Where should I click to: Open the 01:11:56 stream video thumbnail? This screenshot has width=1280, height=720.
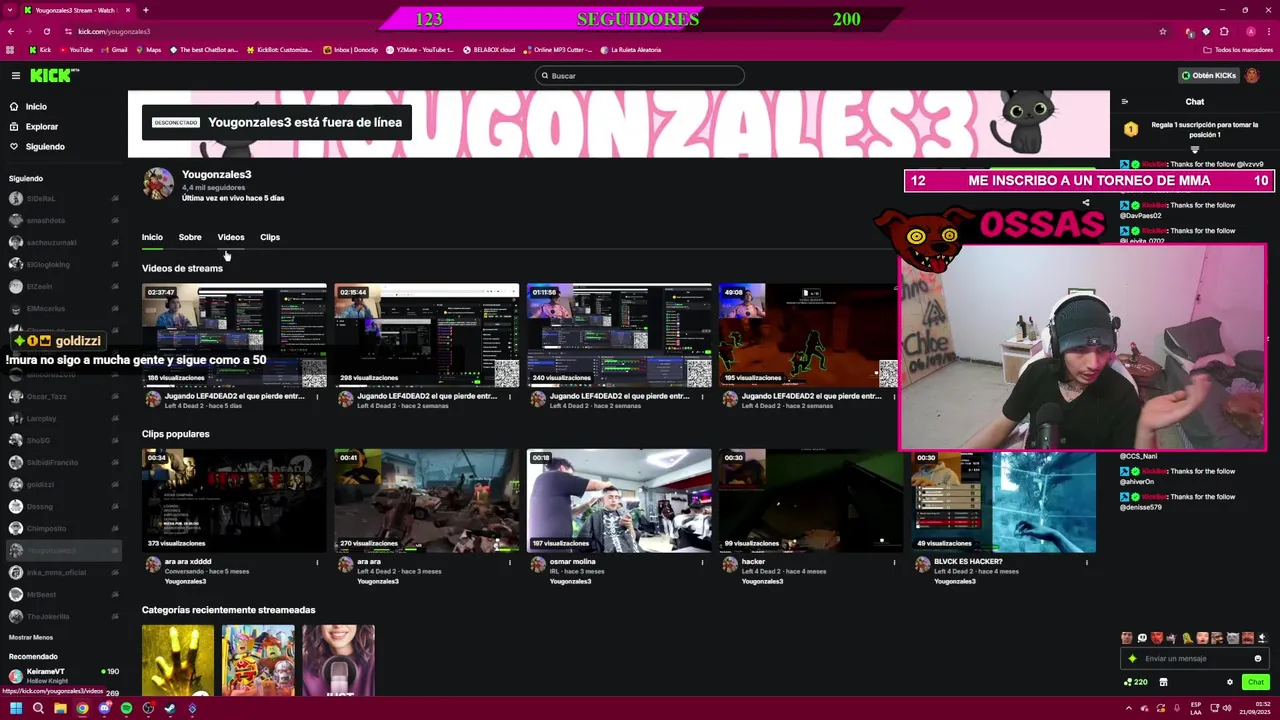[619, 336]
